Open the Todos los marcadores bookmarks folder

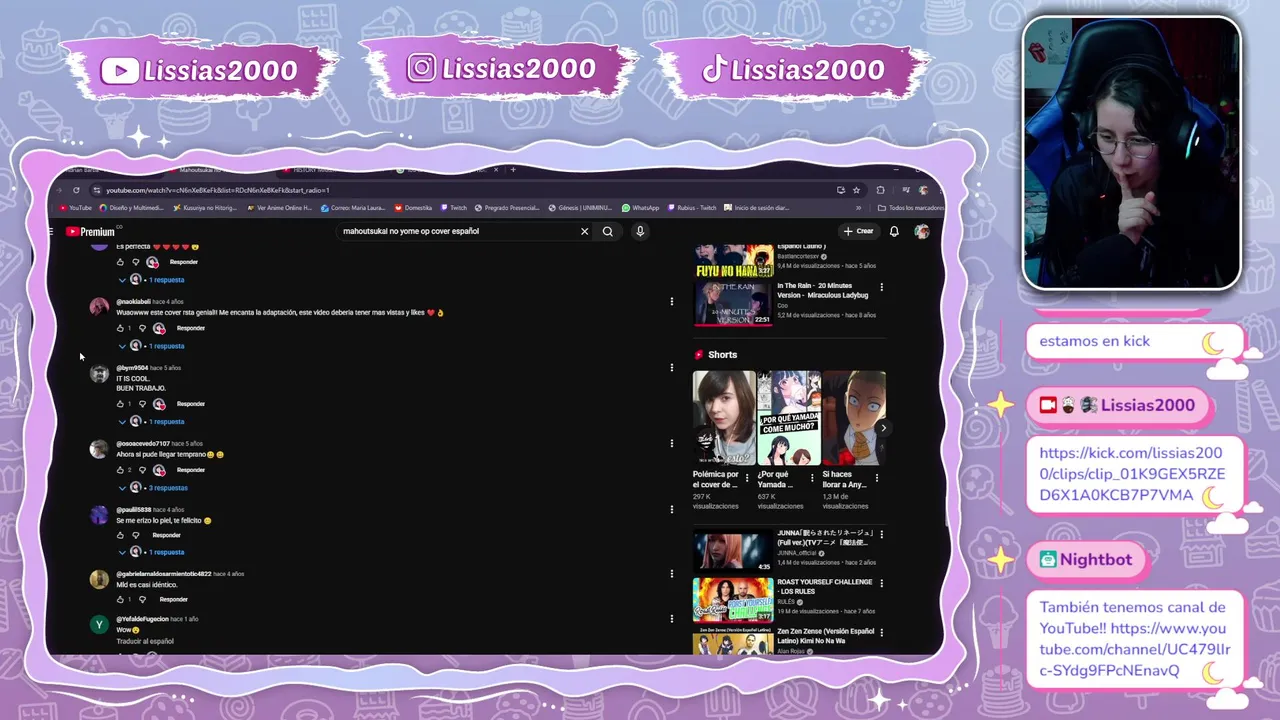(910, 208)
